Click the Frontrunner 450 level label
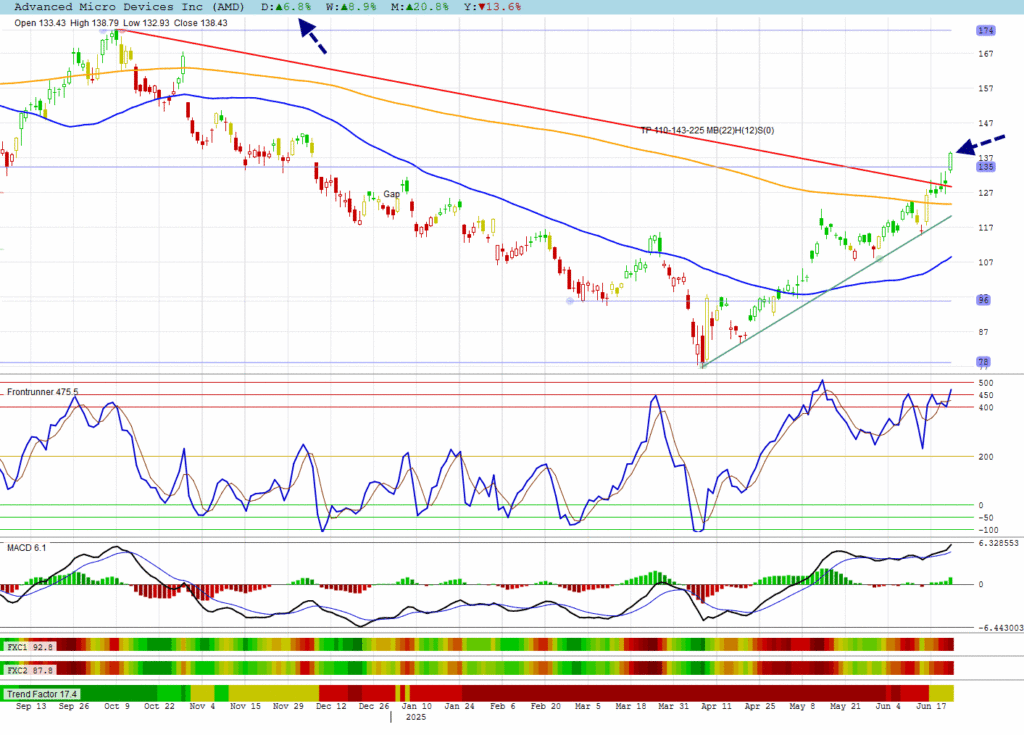 tap(985, 395)
